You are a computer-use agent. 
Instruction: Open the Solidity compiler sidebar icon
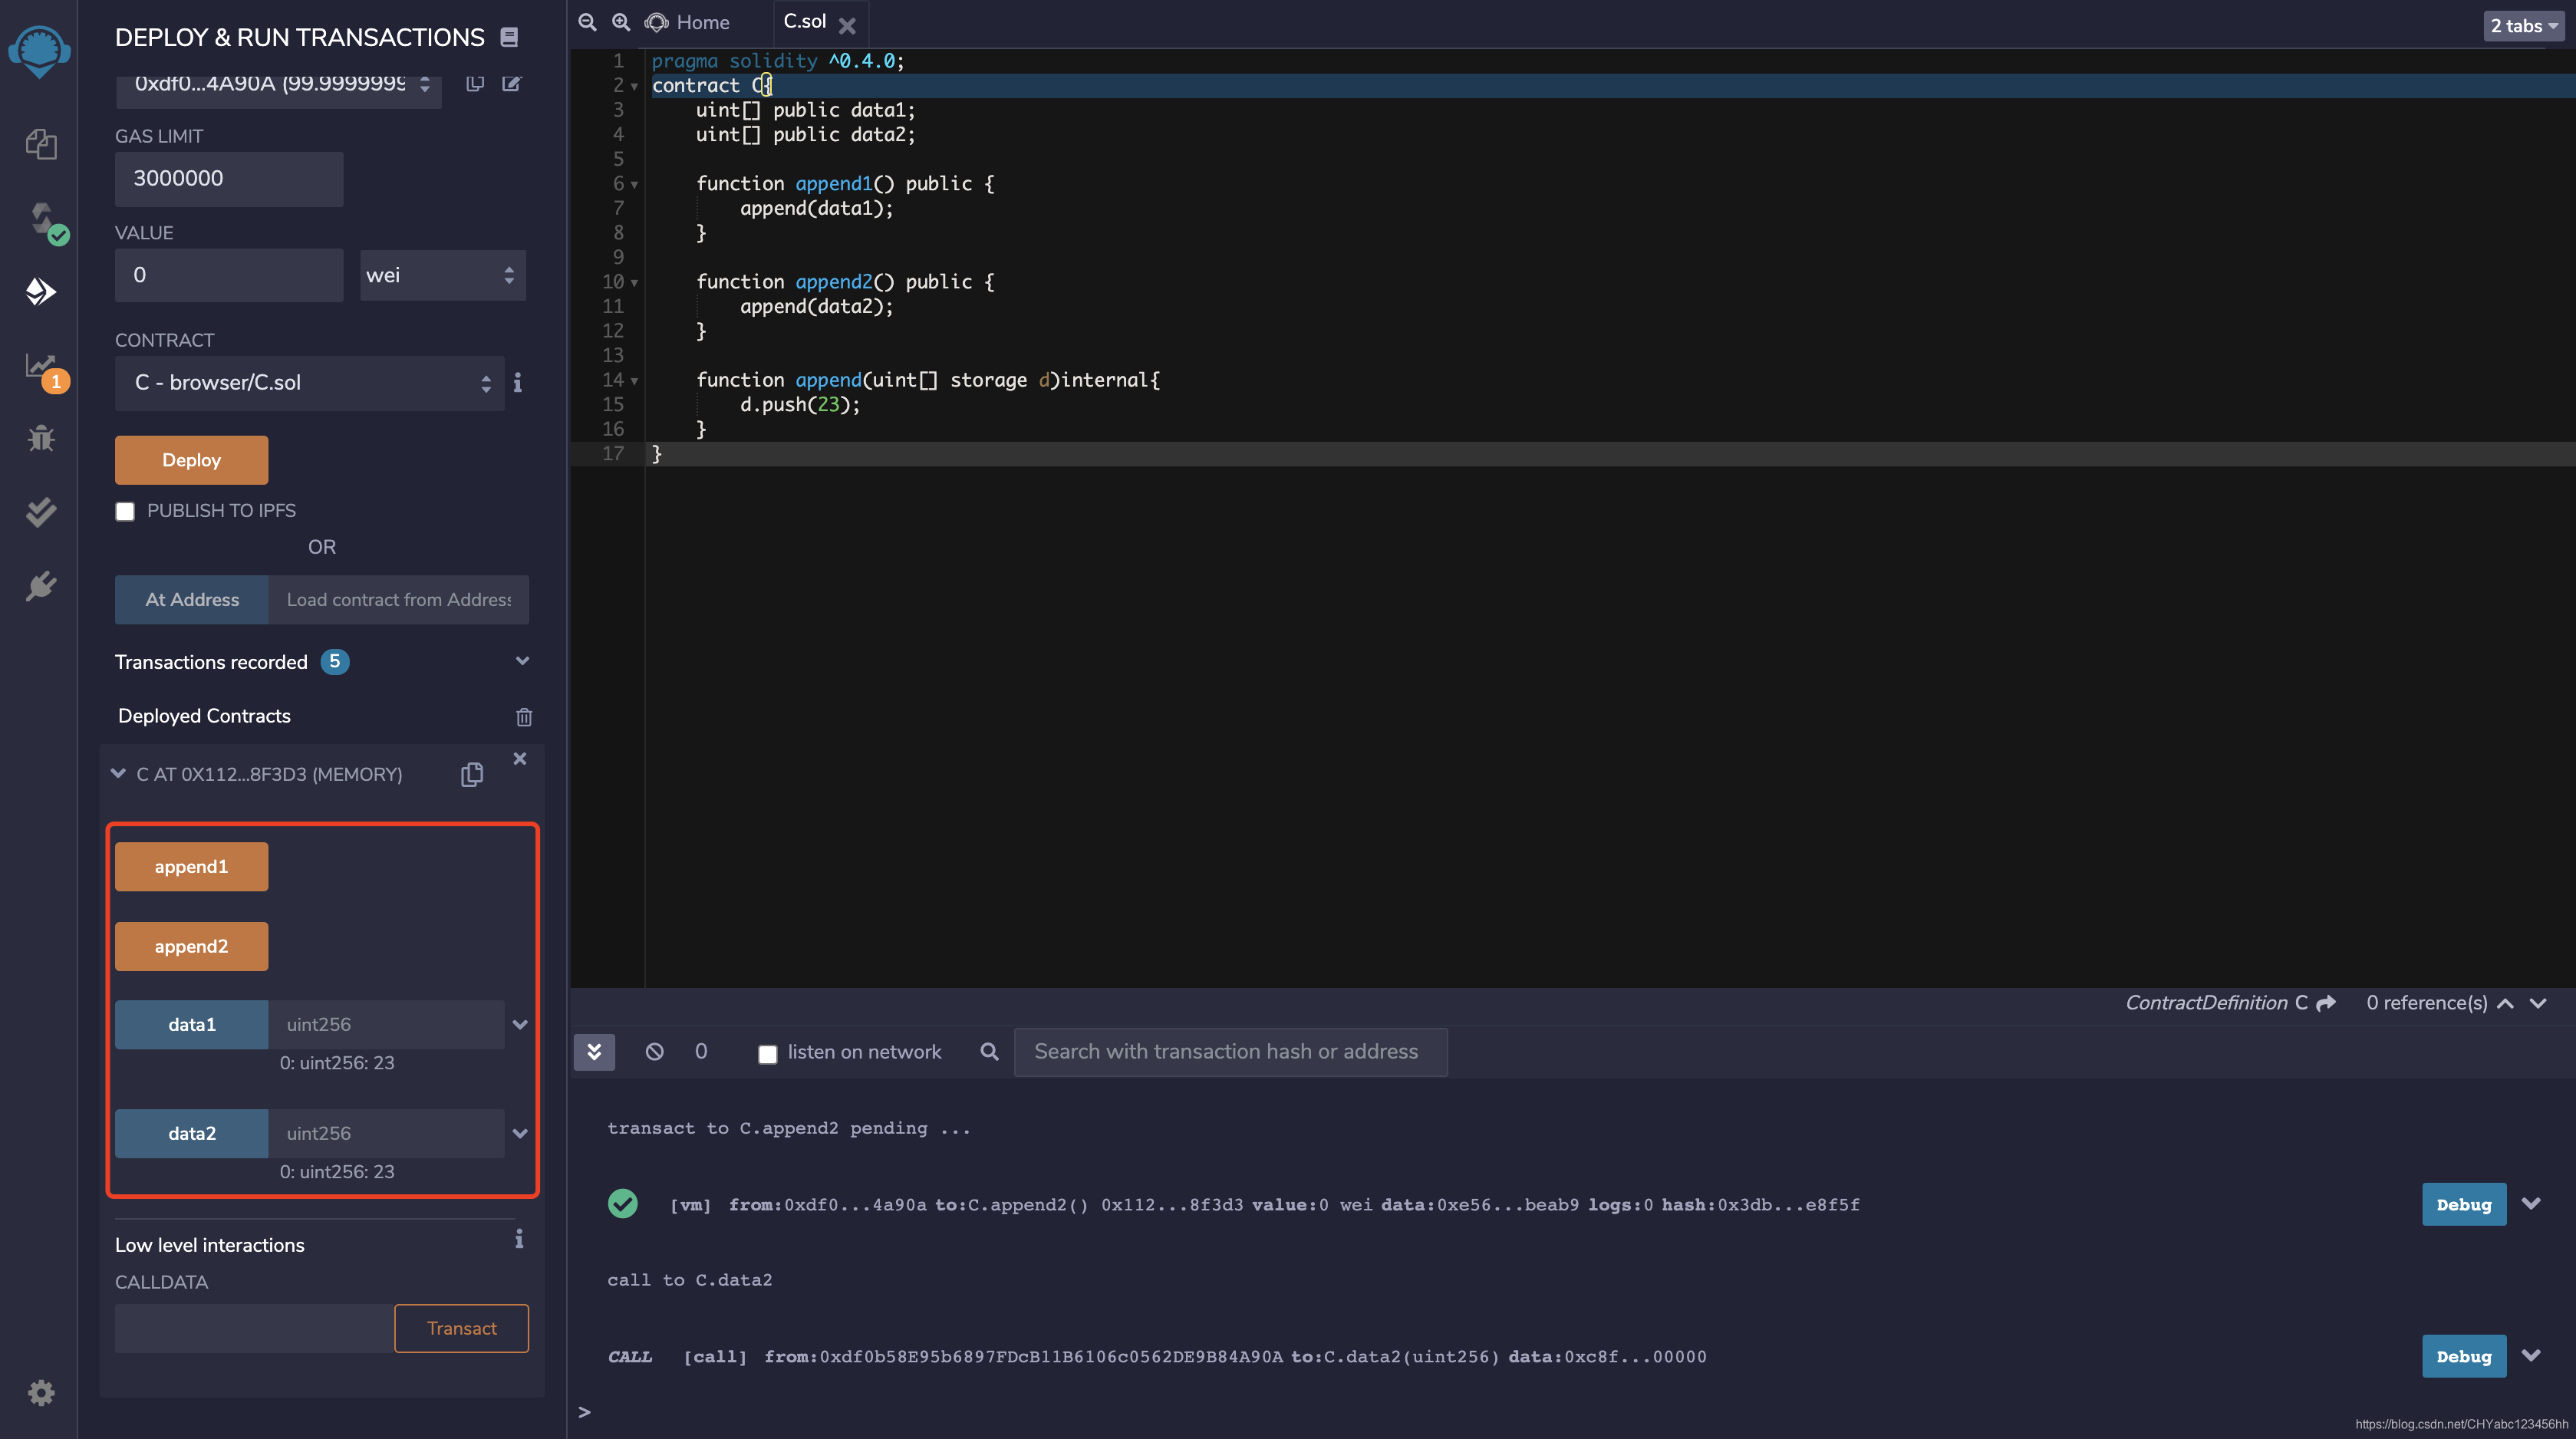(42, 220)
